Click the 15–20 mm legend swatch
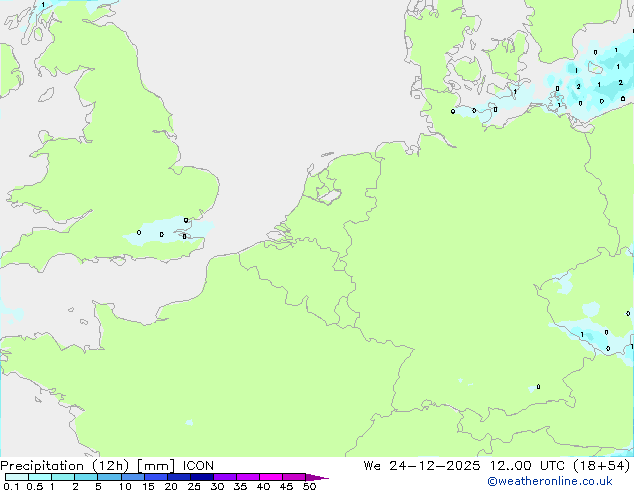Screen dimensions: 634x490 point(155,477)
